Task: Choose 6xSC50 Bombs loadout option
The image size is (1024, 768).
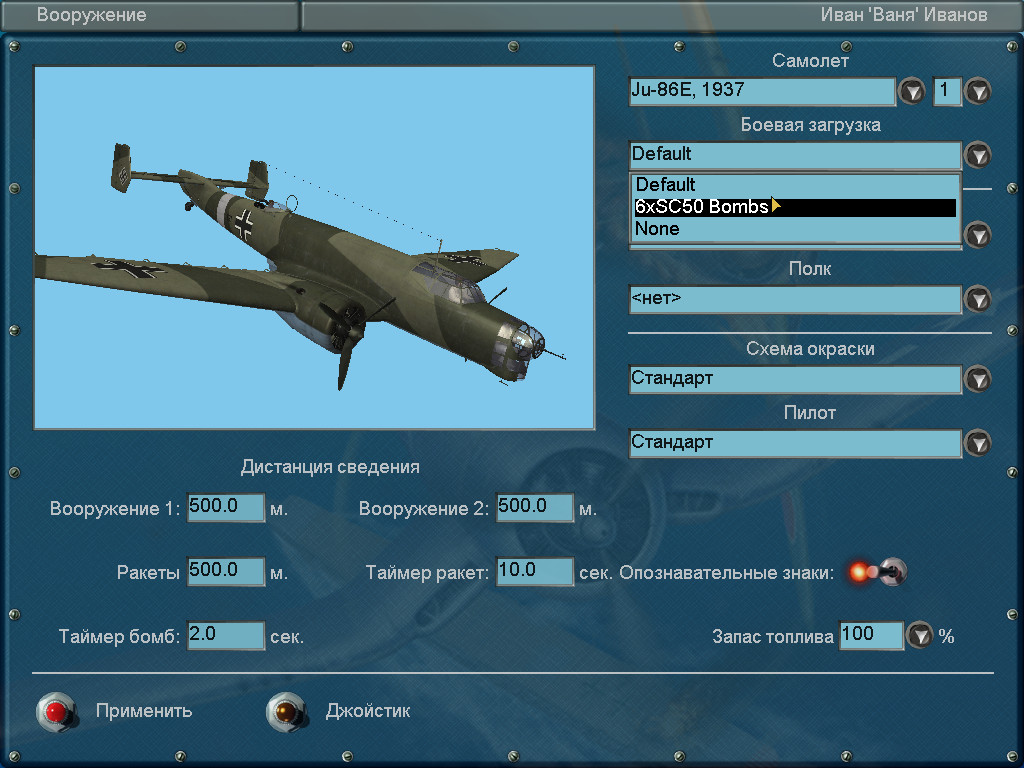Action: click(x=795, y=207)
